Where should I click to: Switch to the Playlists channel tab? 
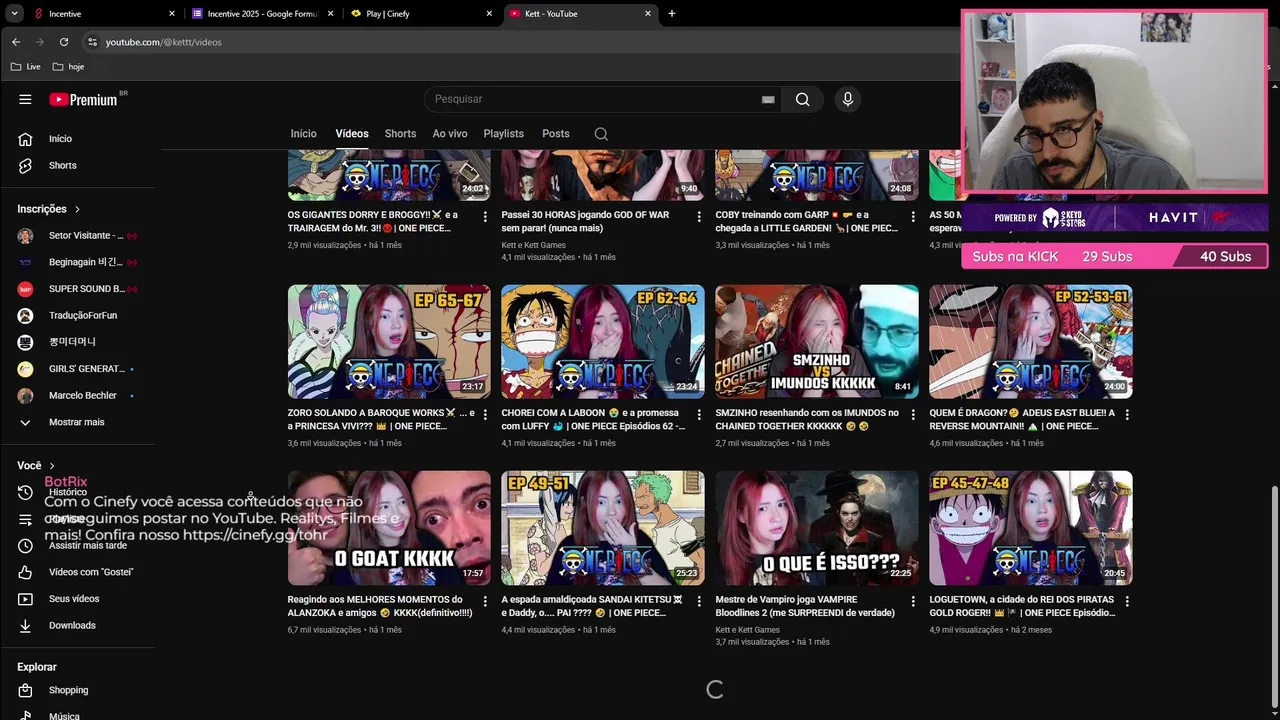504,134
